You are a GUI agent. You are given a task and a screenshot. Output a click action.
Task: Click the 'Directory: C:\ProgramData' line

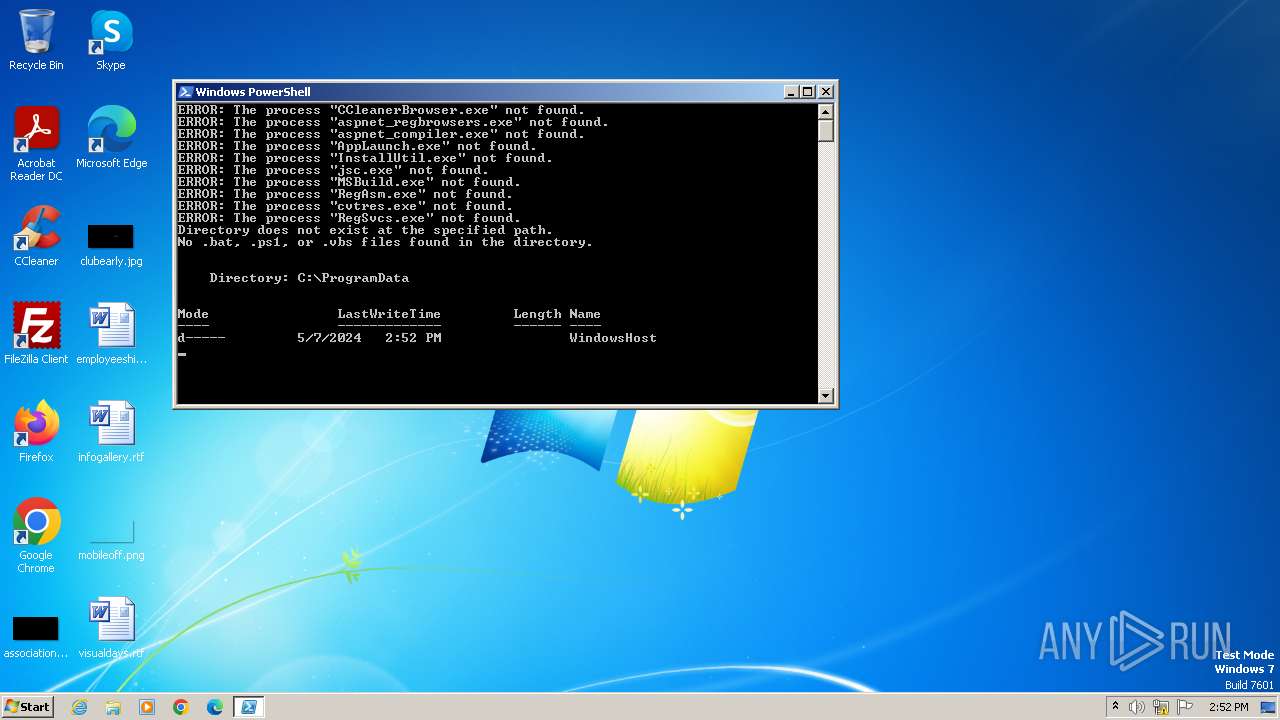(309, 278)
